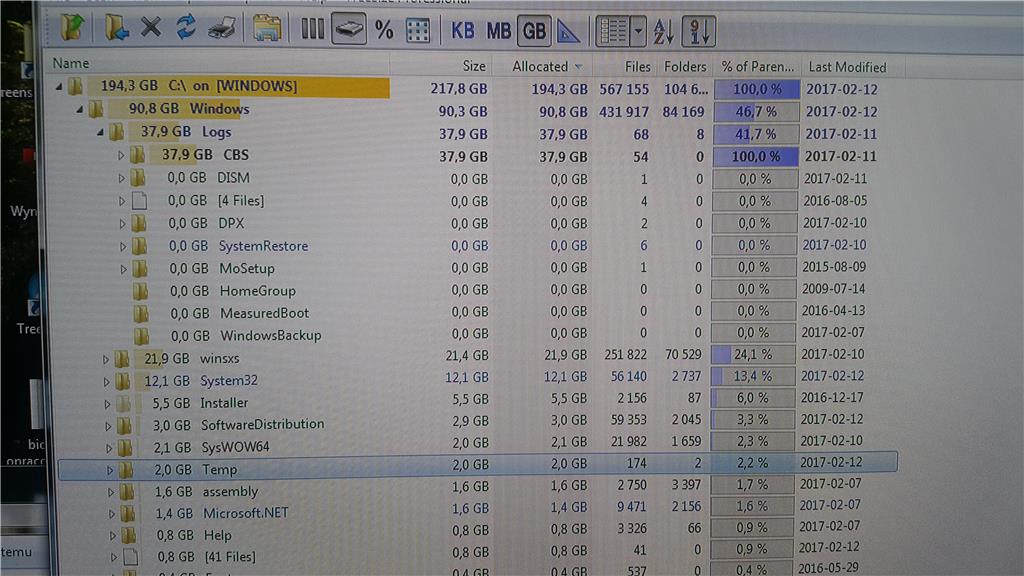Viewport: 1024px width, 576px height.
Task: Toggle allocated space disk drive icon
Action: [349, 29]
